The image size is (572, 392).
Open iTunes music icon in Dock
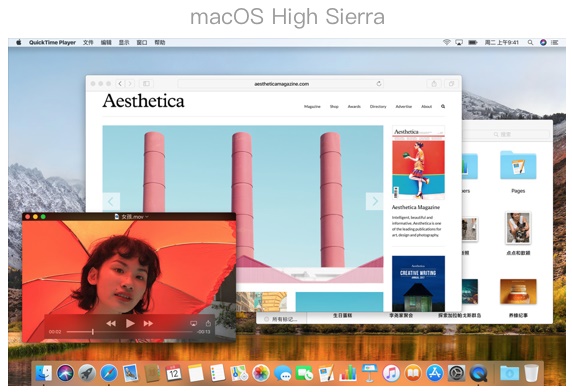point(391,373)
